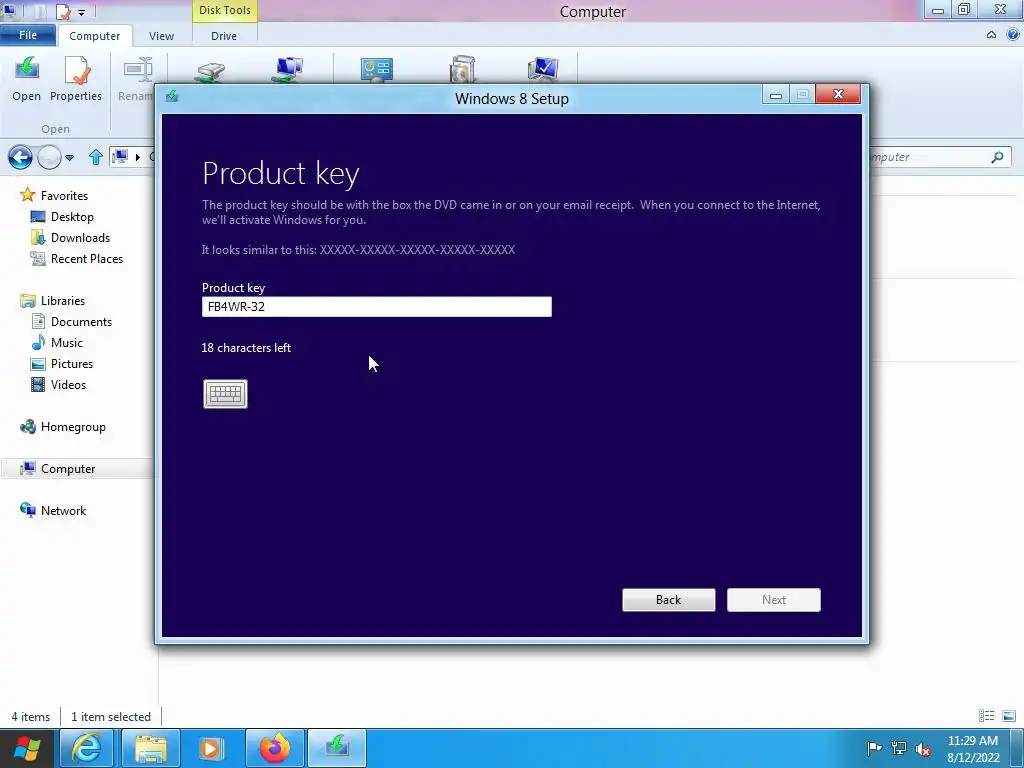This screenshot has width=1024, height=768.
Task: Open the on-screen keyboard icon in Setup
Action: tap(225, 394)
